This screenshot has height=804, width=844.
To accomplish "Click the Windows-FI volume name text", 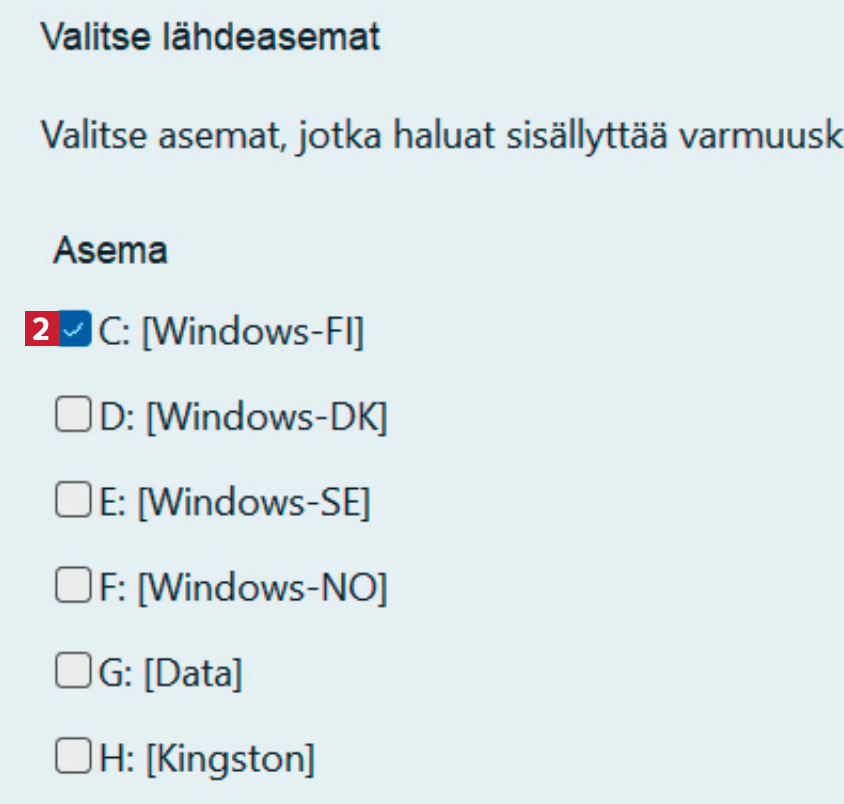I will [x=252, y=332].
